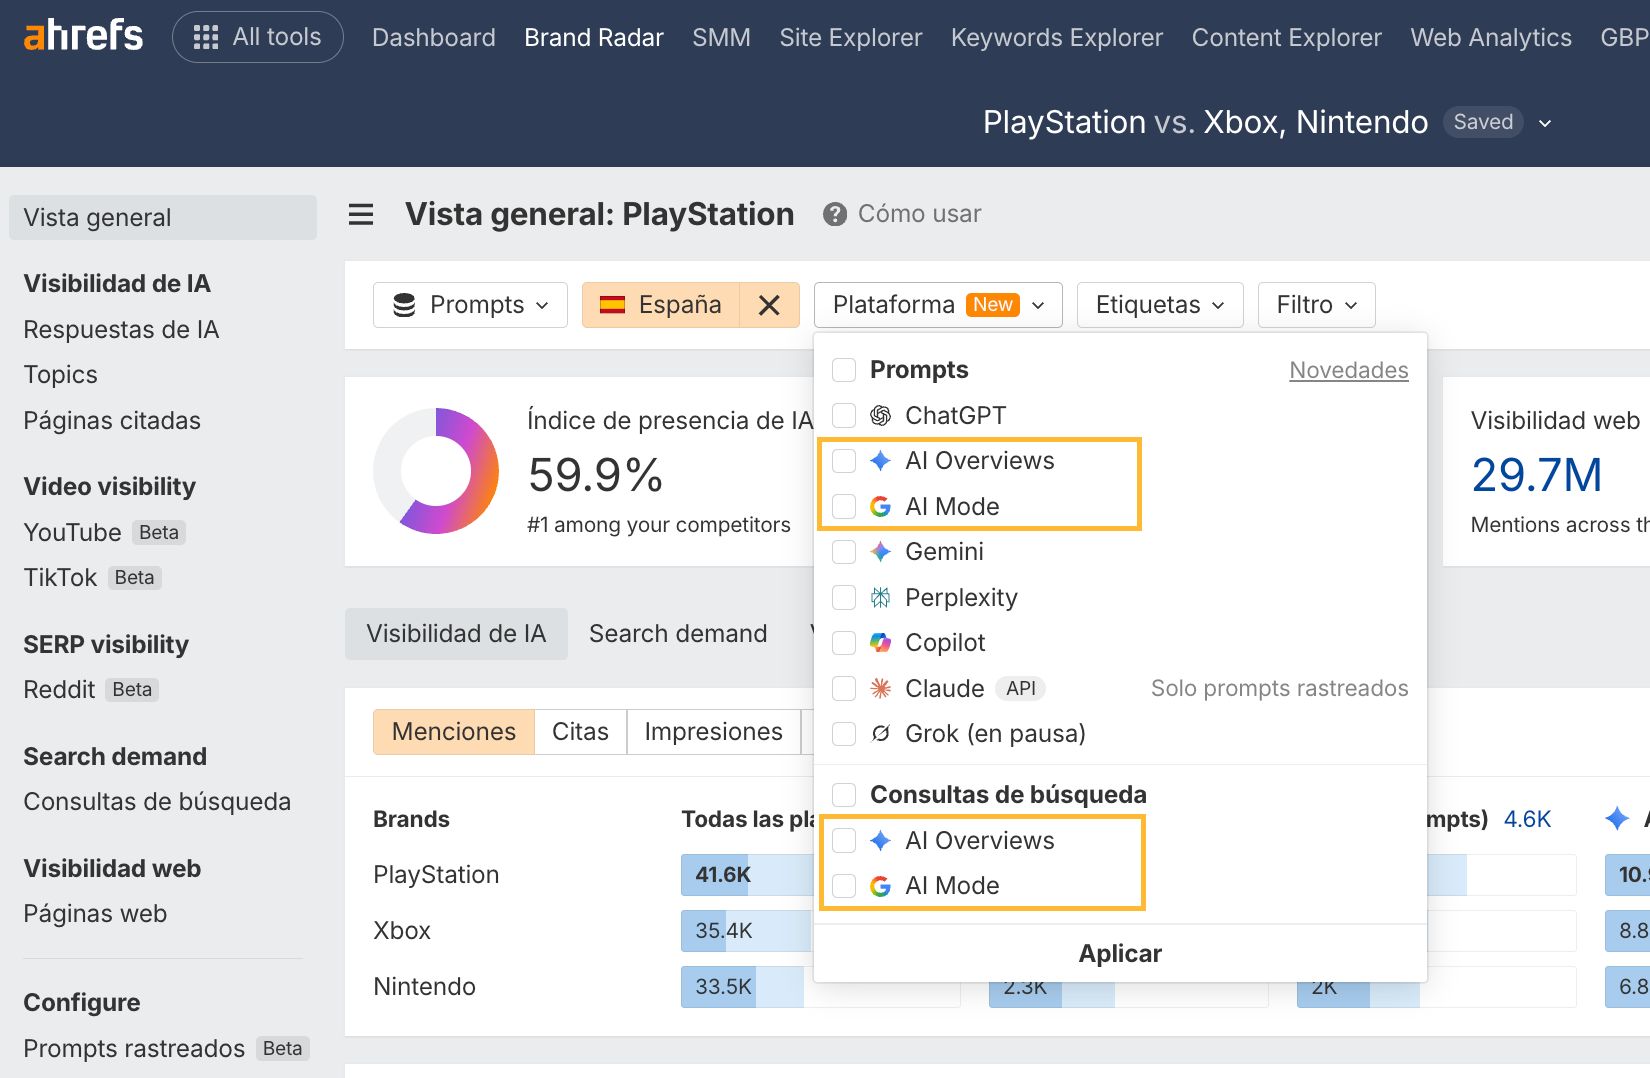Open Site Explorer in top navigation
The height and width of the screenshot is (1078, 1650).
click(x=851, y=38)
